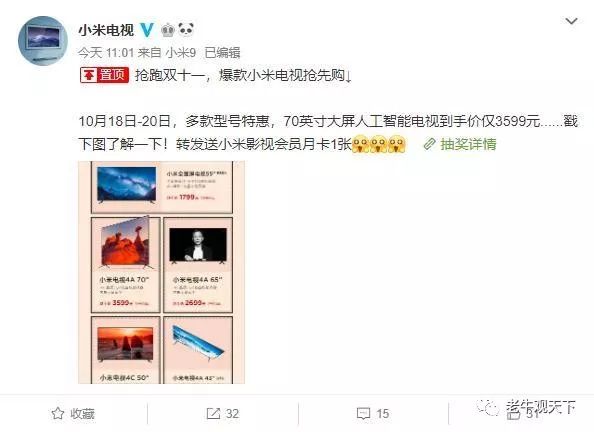
Task: Open the 小米电视 profile avatar
Action: coord(43,41)
